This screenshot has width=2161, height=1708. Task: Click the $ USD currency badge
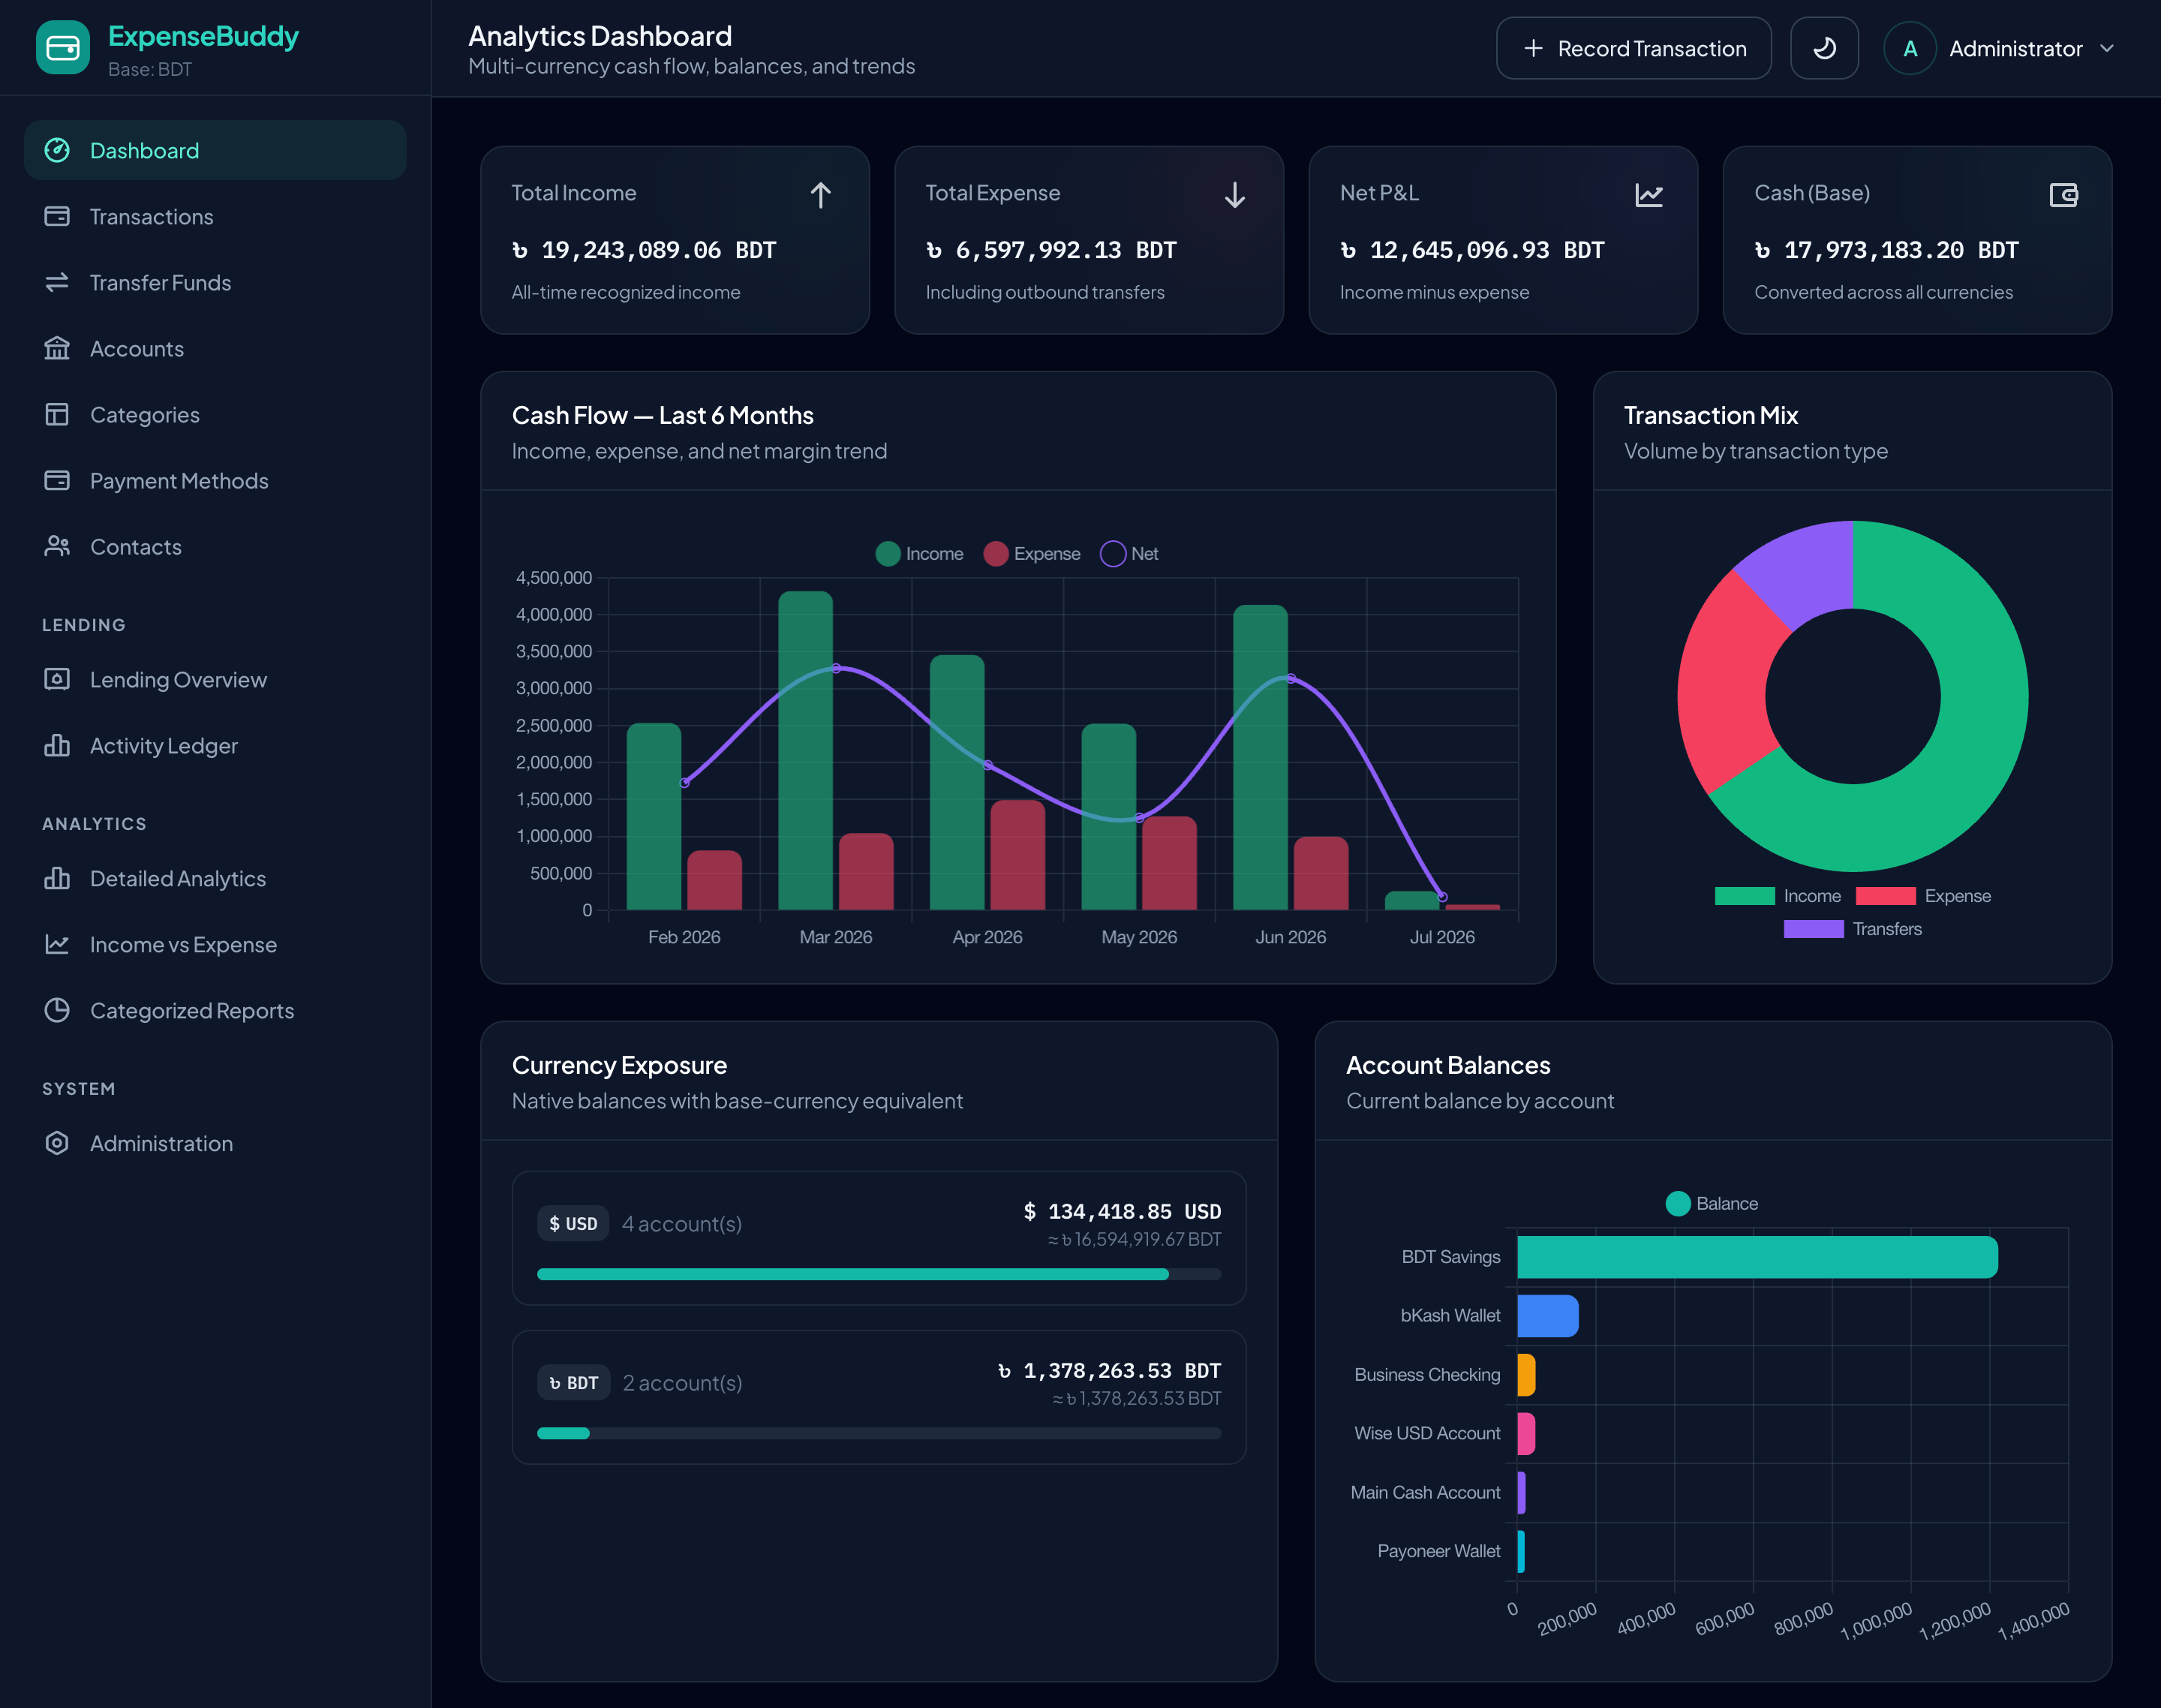pos(573,1224)
